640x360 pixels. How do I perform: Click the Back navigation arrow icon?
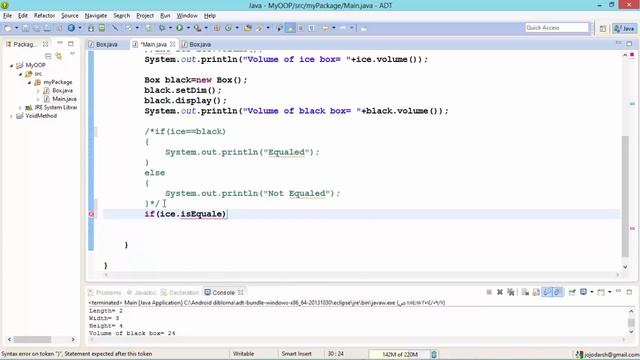tap(325, 28)
